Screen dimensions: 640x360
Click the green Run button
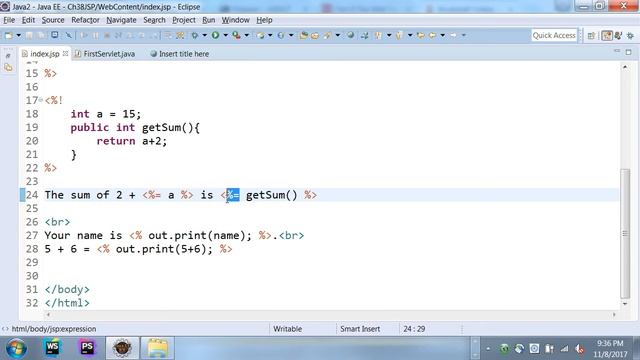coord(215,36)
